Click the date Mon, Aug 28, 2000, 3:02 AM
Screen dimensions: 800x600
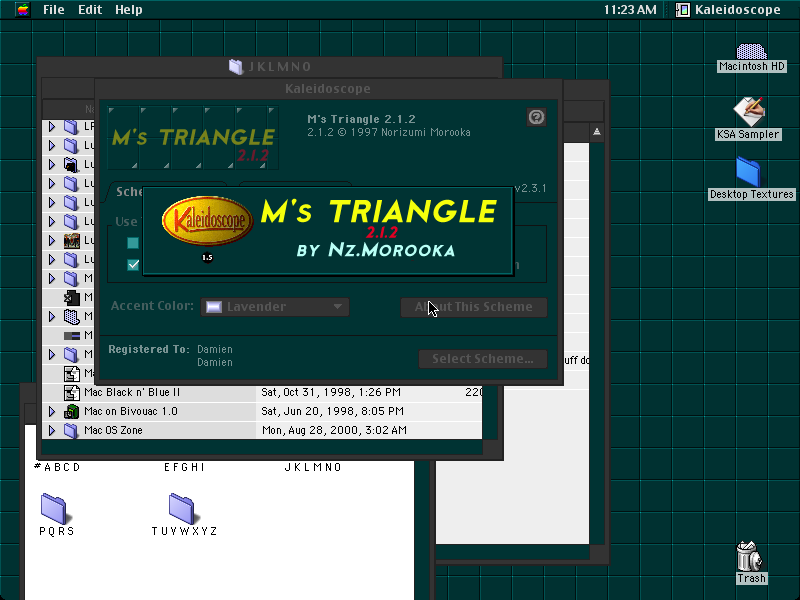pyautogui.click(x=334, y=430)
